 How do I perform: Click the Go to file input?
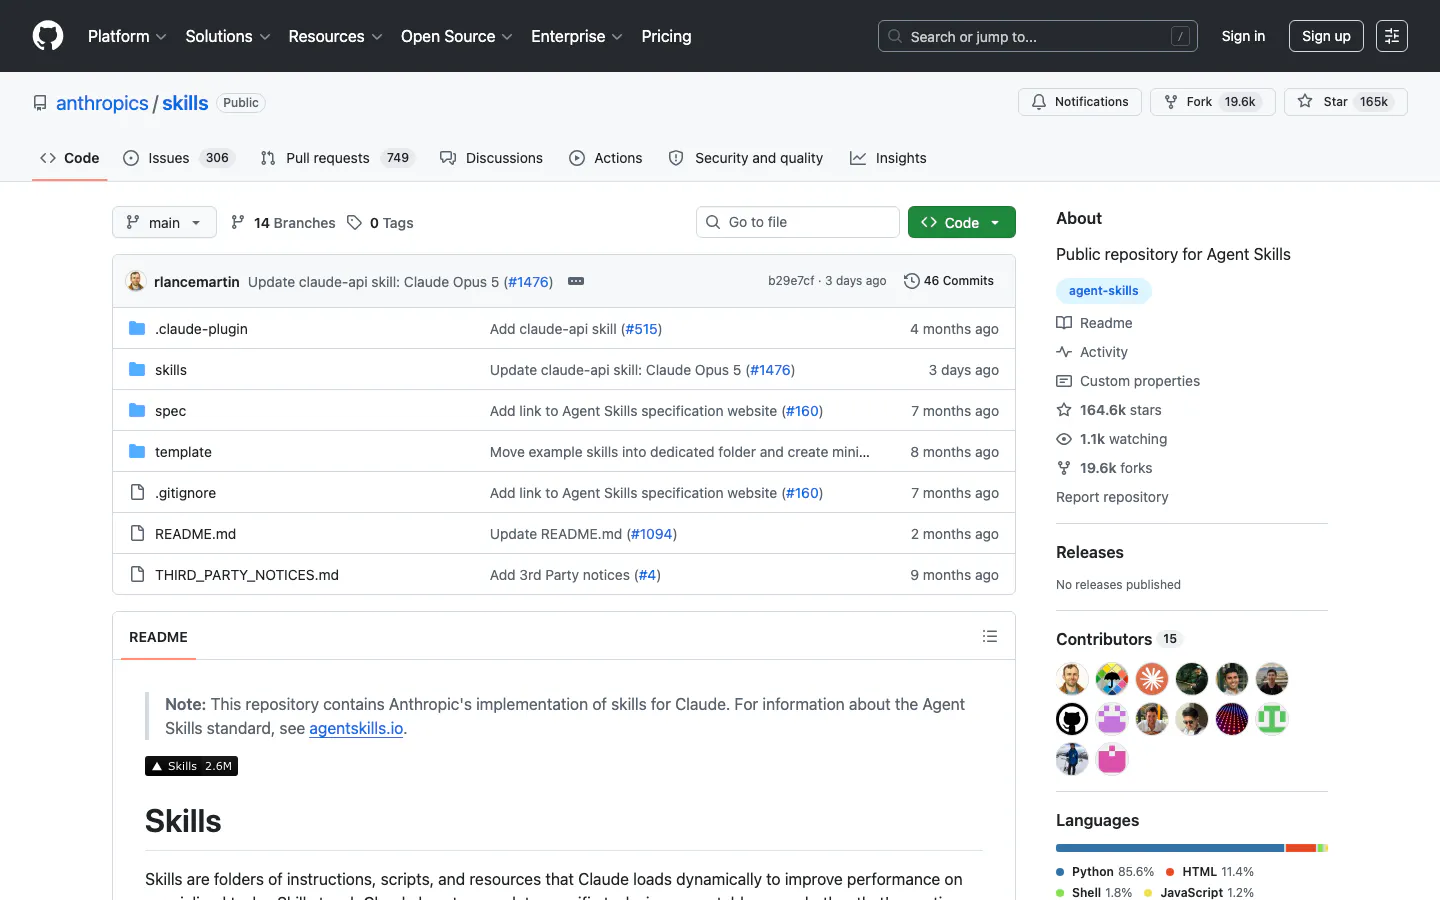[x=798, y=222]
